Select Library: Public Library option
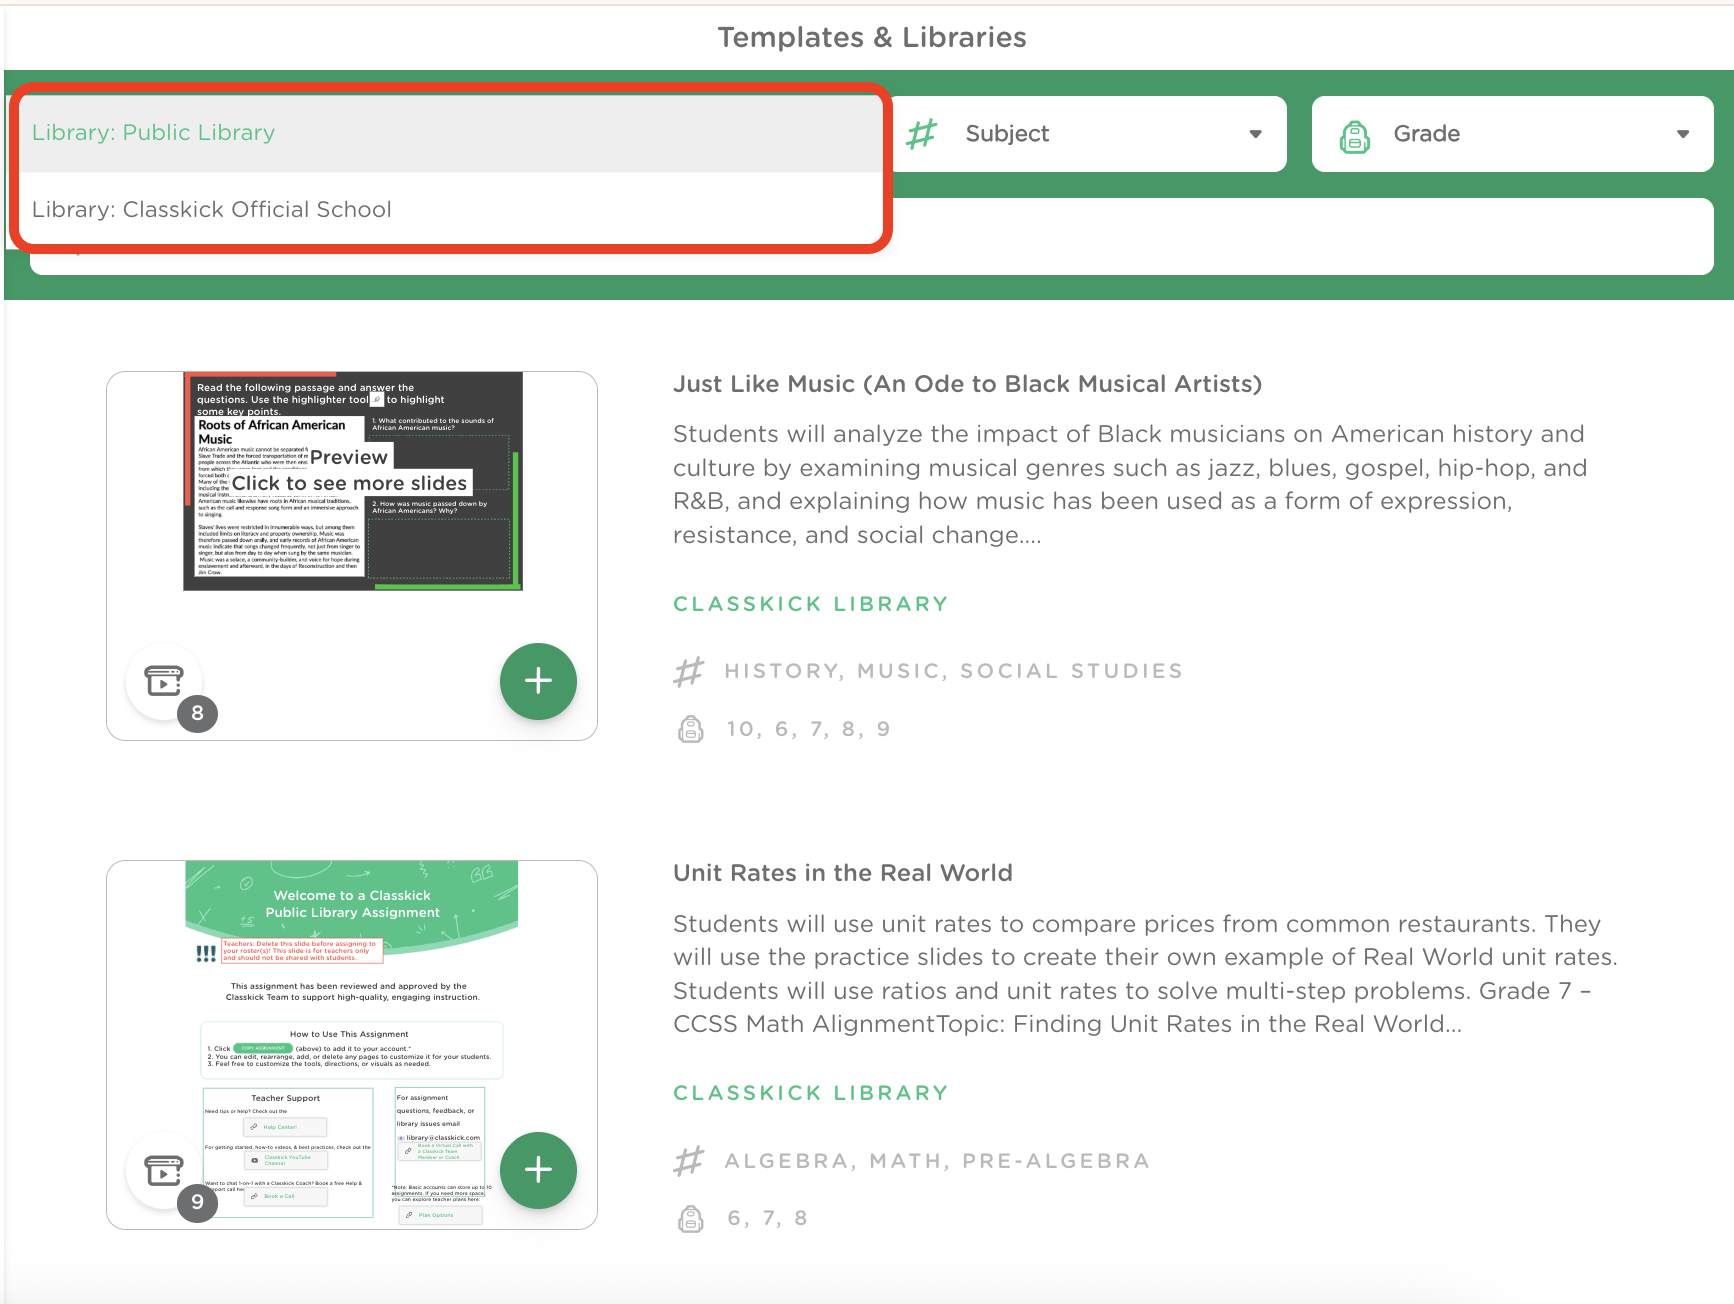The image size is (1734, 1304). 450,133
